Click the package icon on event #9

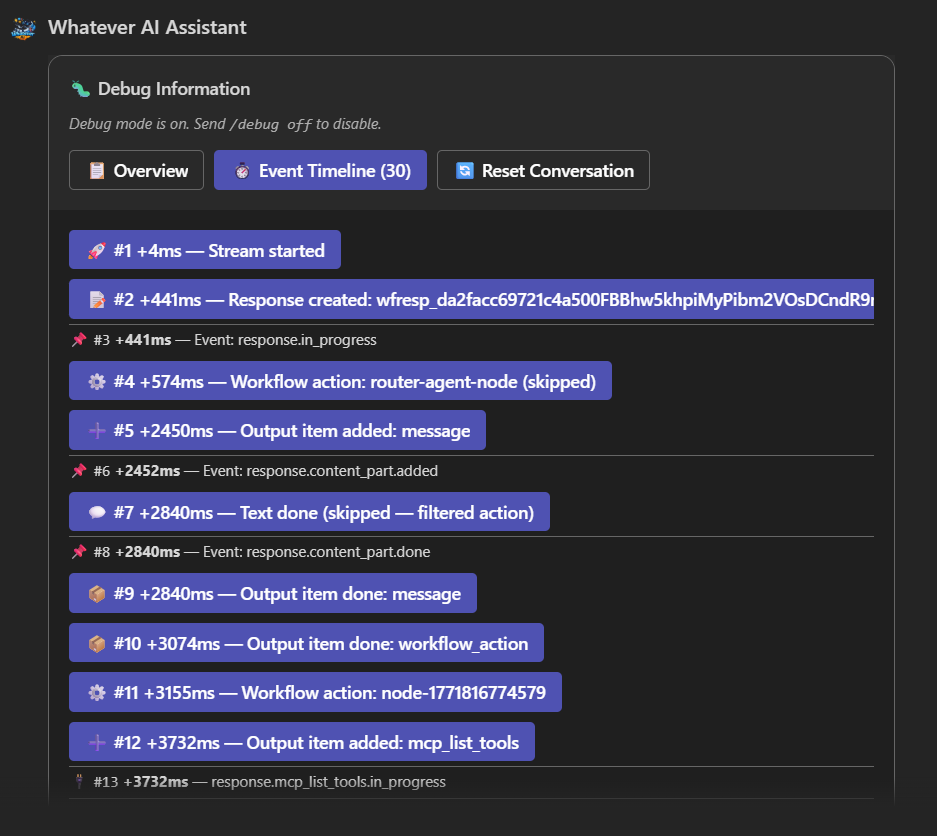[96, 594]
